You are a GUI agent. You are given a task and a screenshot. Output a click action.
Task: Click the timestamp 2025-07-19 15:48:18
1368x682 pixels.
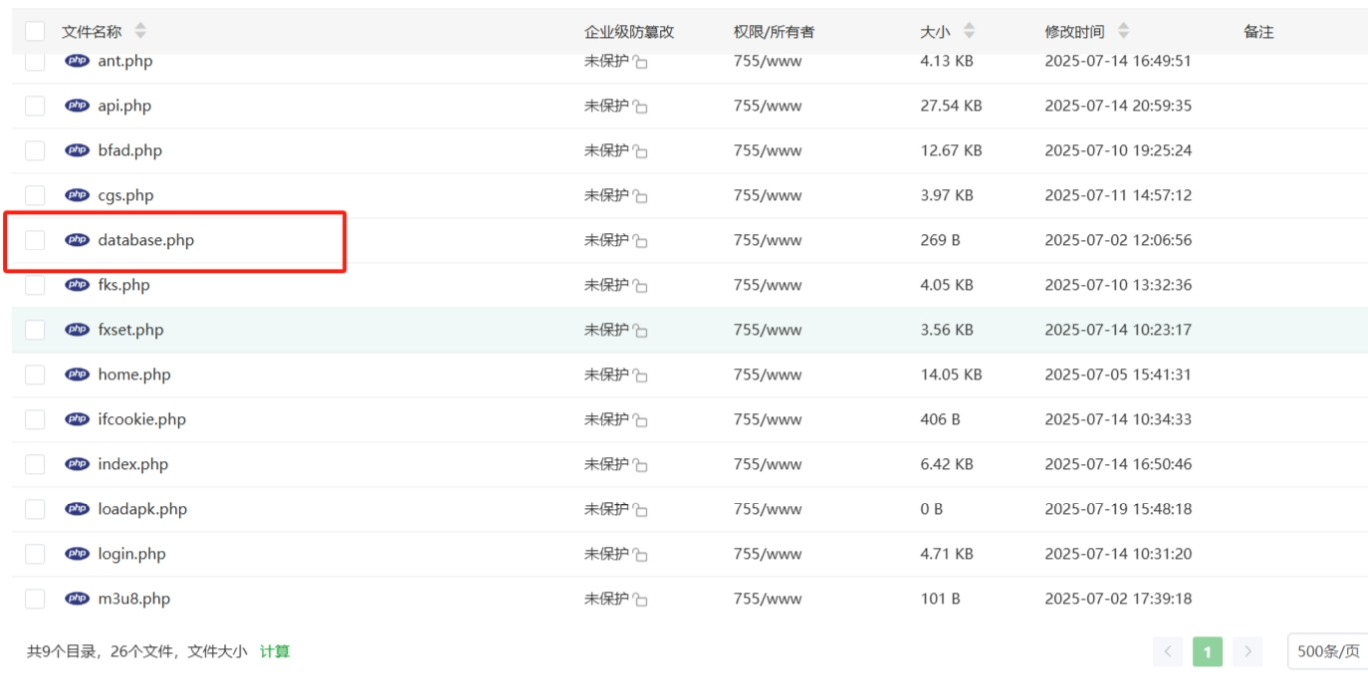1118,509
